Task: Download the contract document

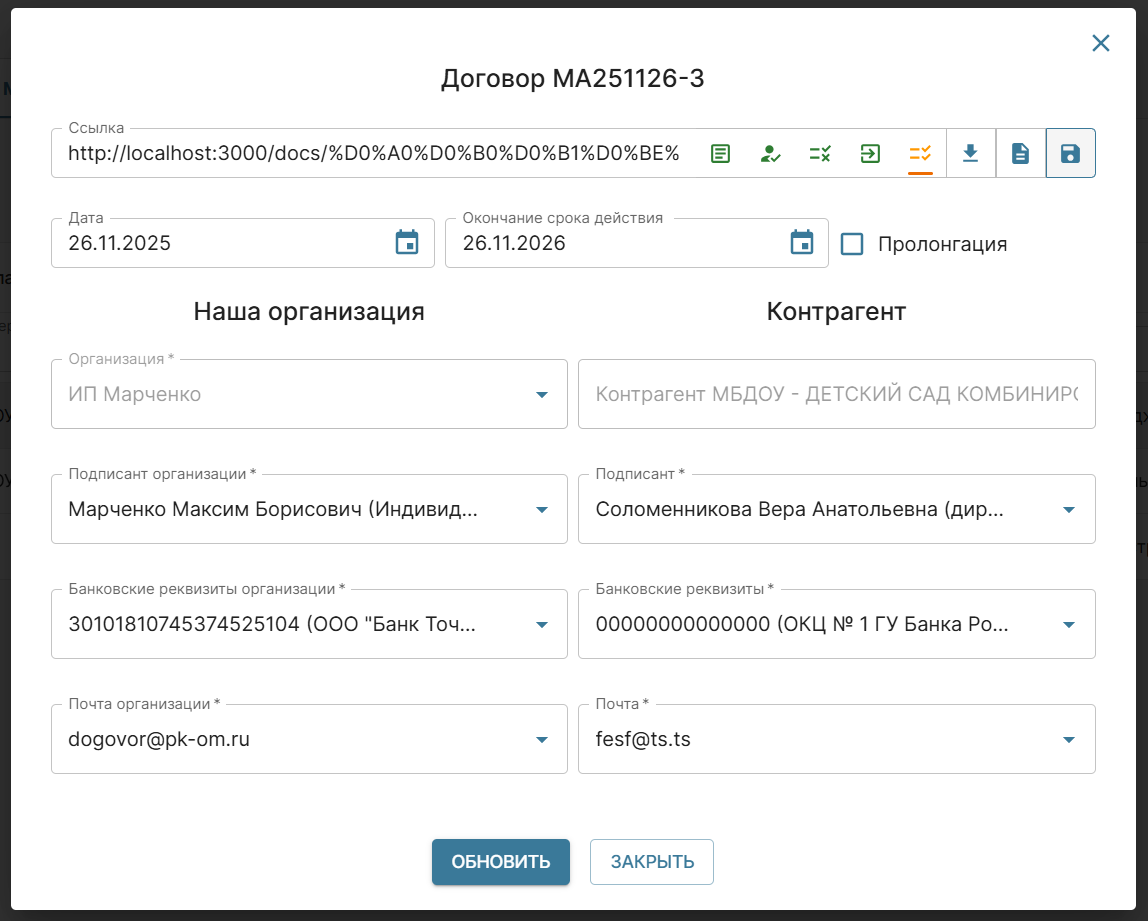Action: 970,154
